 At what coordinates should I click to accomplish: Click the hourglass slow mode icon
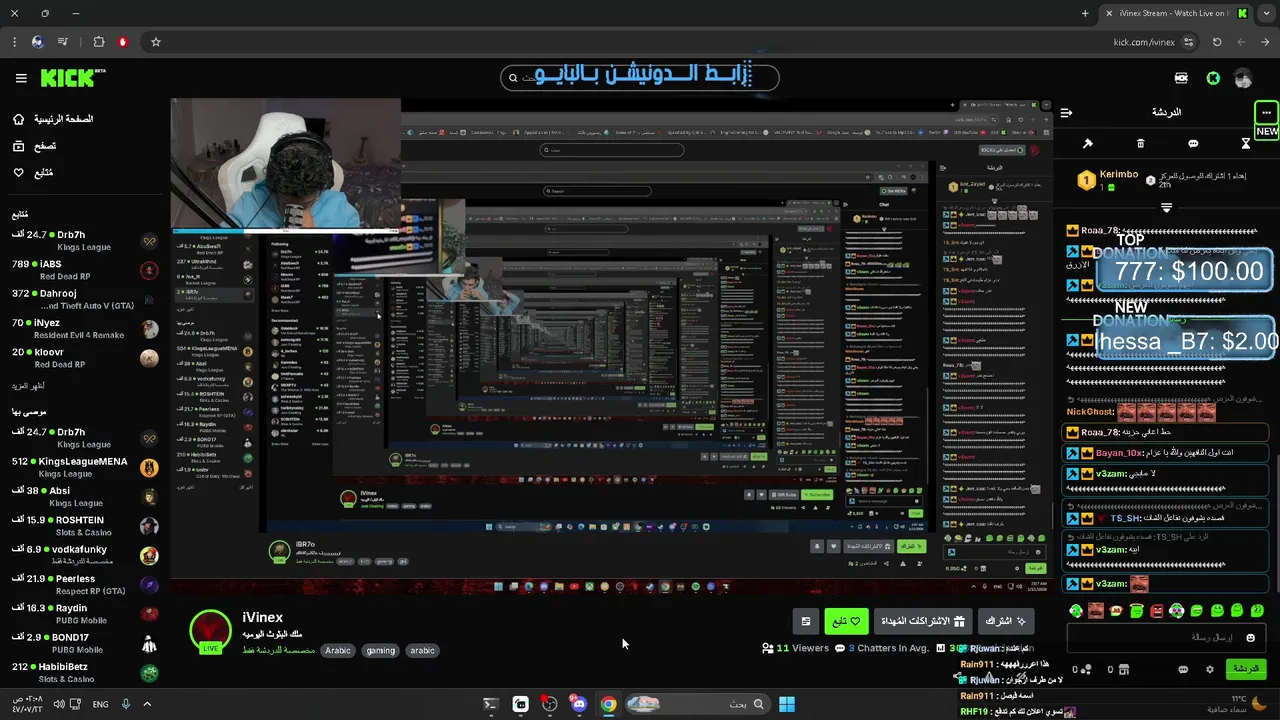click(1246, 144)
